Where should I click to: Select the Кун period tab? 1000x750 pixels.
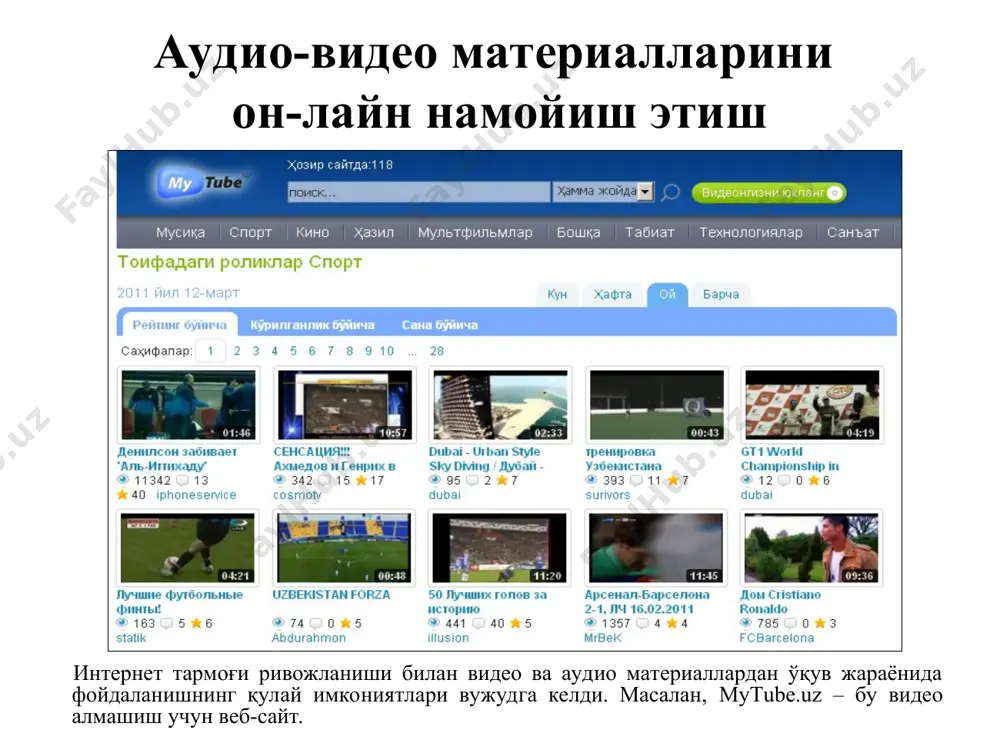point(557,294)
